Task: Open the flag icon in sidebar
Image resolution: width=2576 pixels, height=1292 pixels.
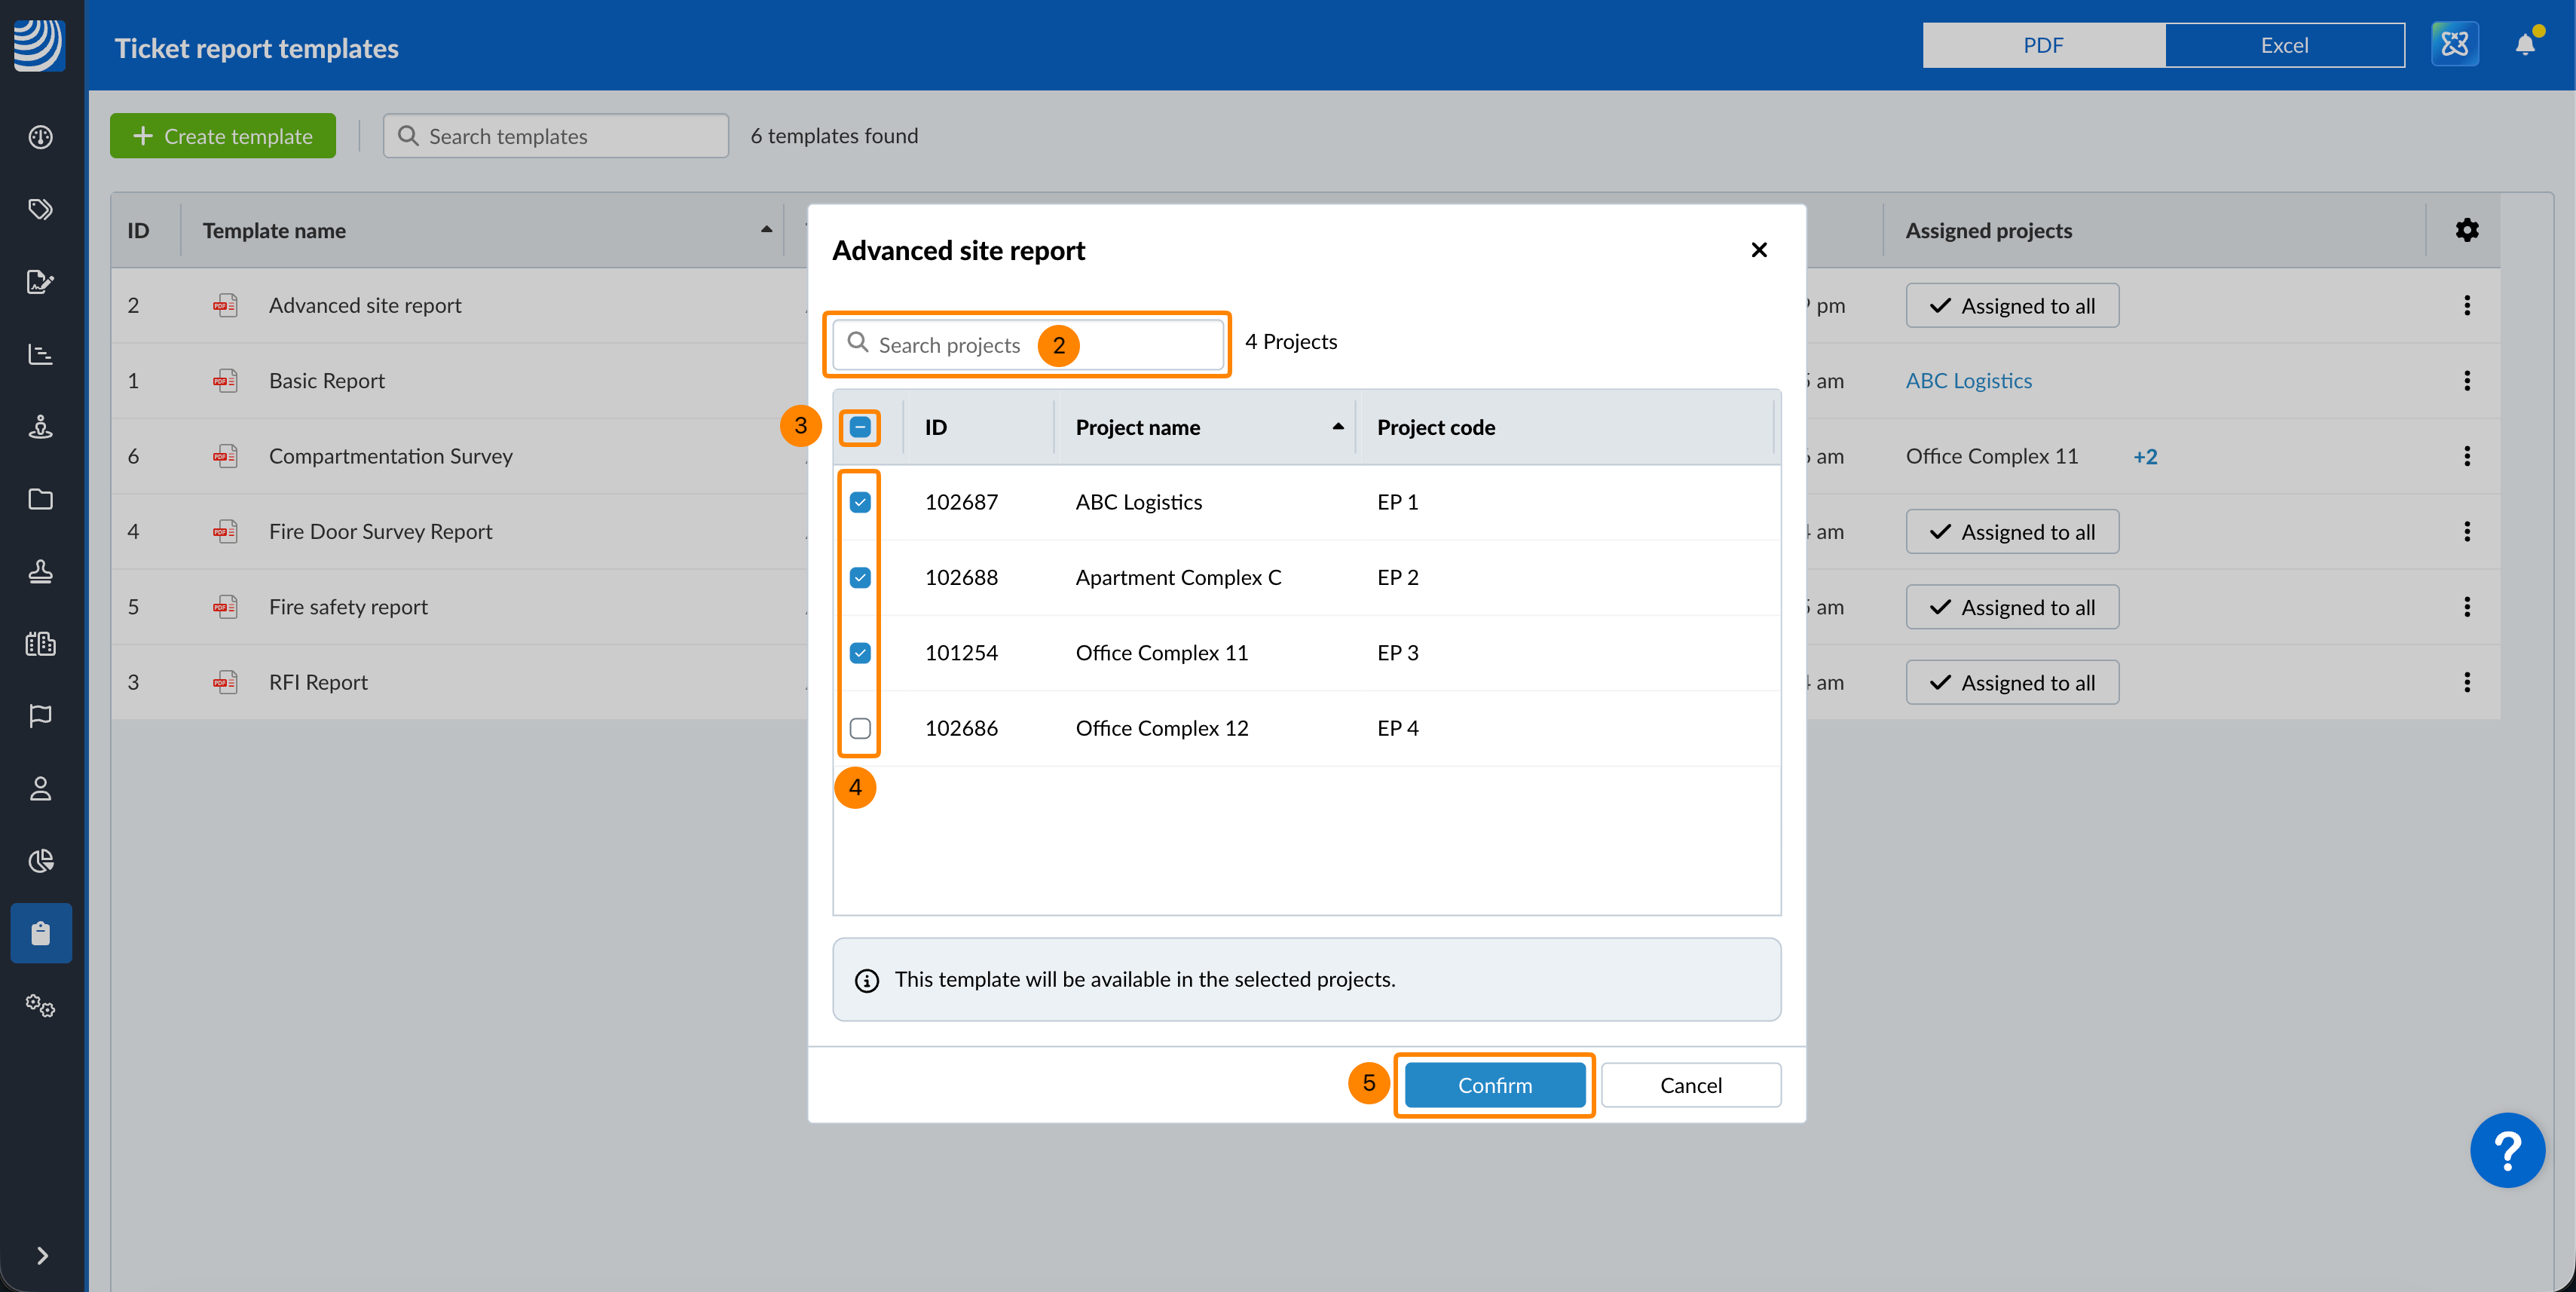Action: click(40, 716)
